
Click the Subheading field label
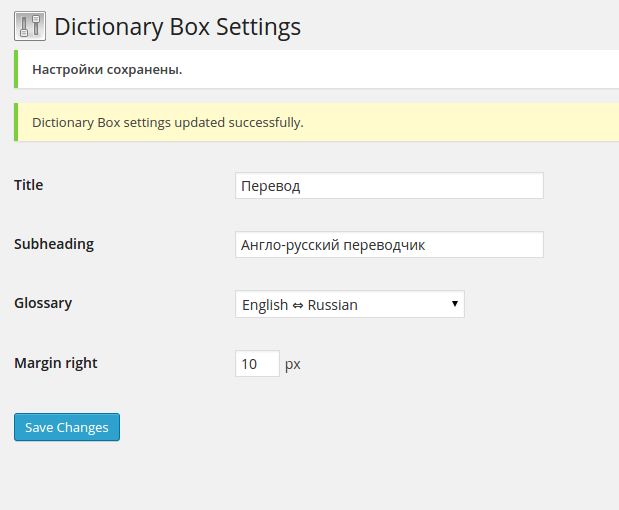(x=54, y=244)
